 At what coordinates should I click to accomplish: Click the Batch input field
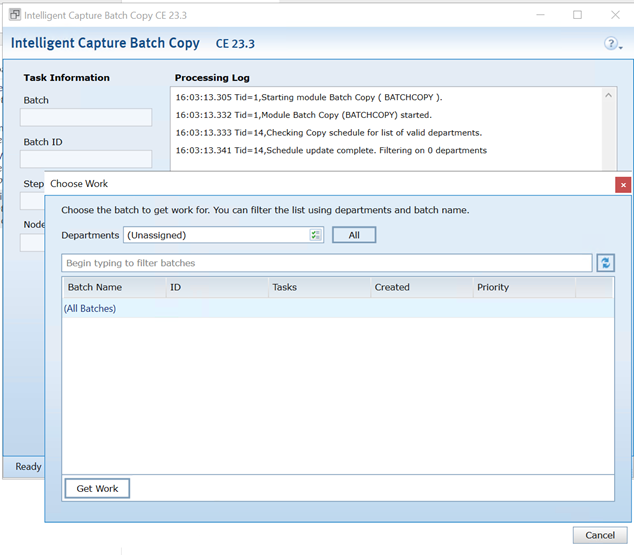[86, 117]
